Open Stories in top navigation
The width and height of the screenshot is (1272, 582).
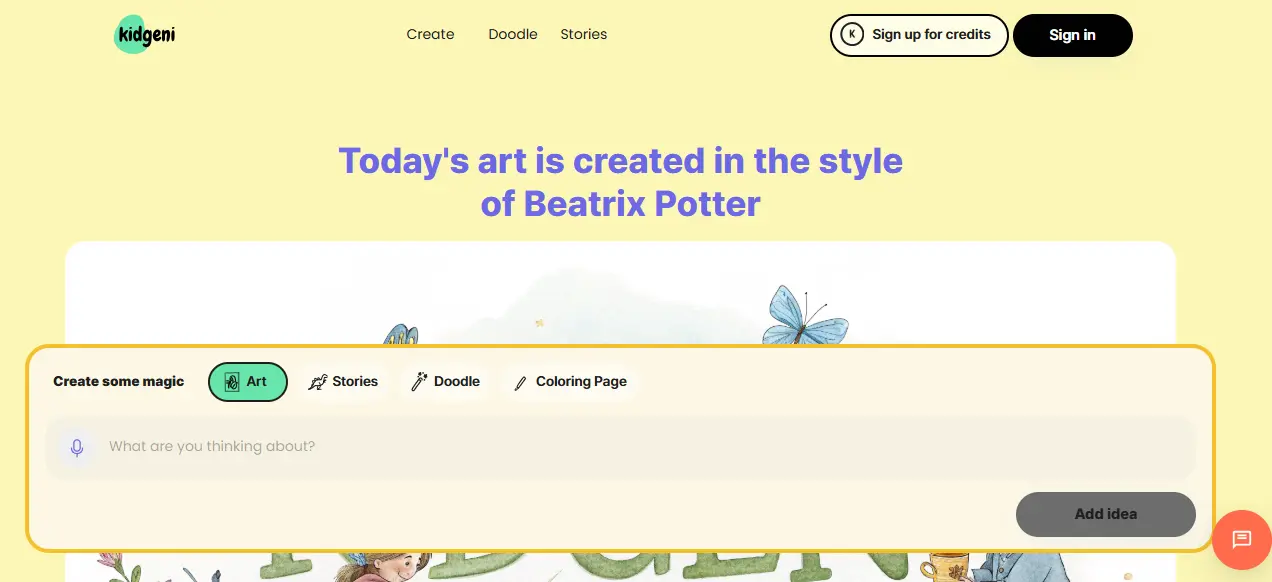pos(584,34)
